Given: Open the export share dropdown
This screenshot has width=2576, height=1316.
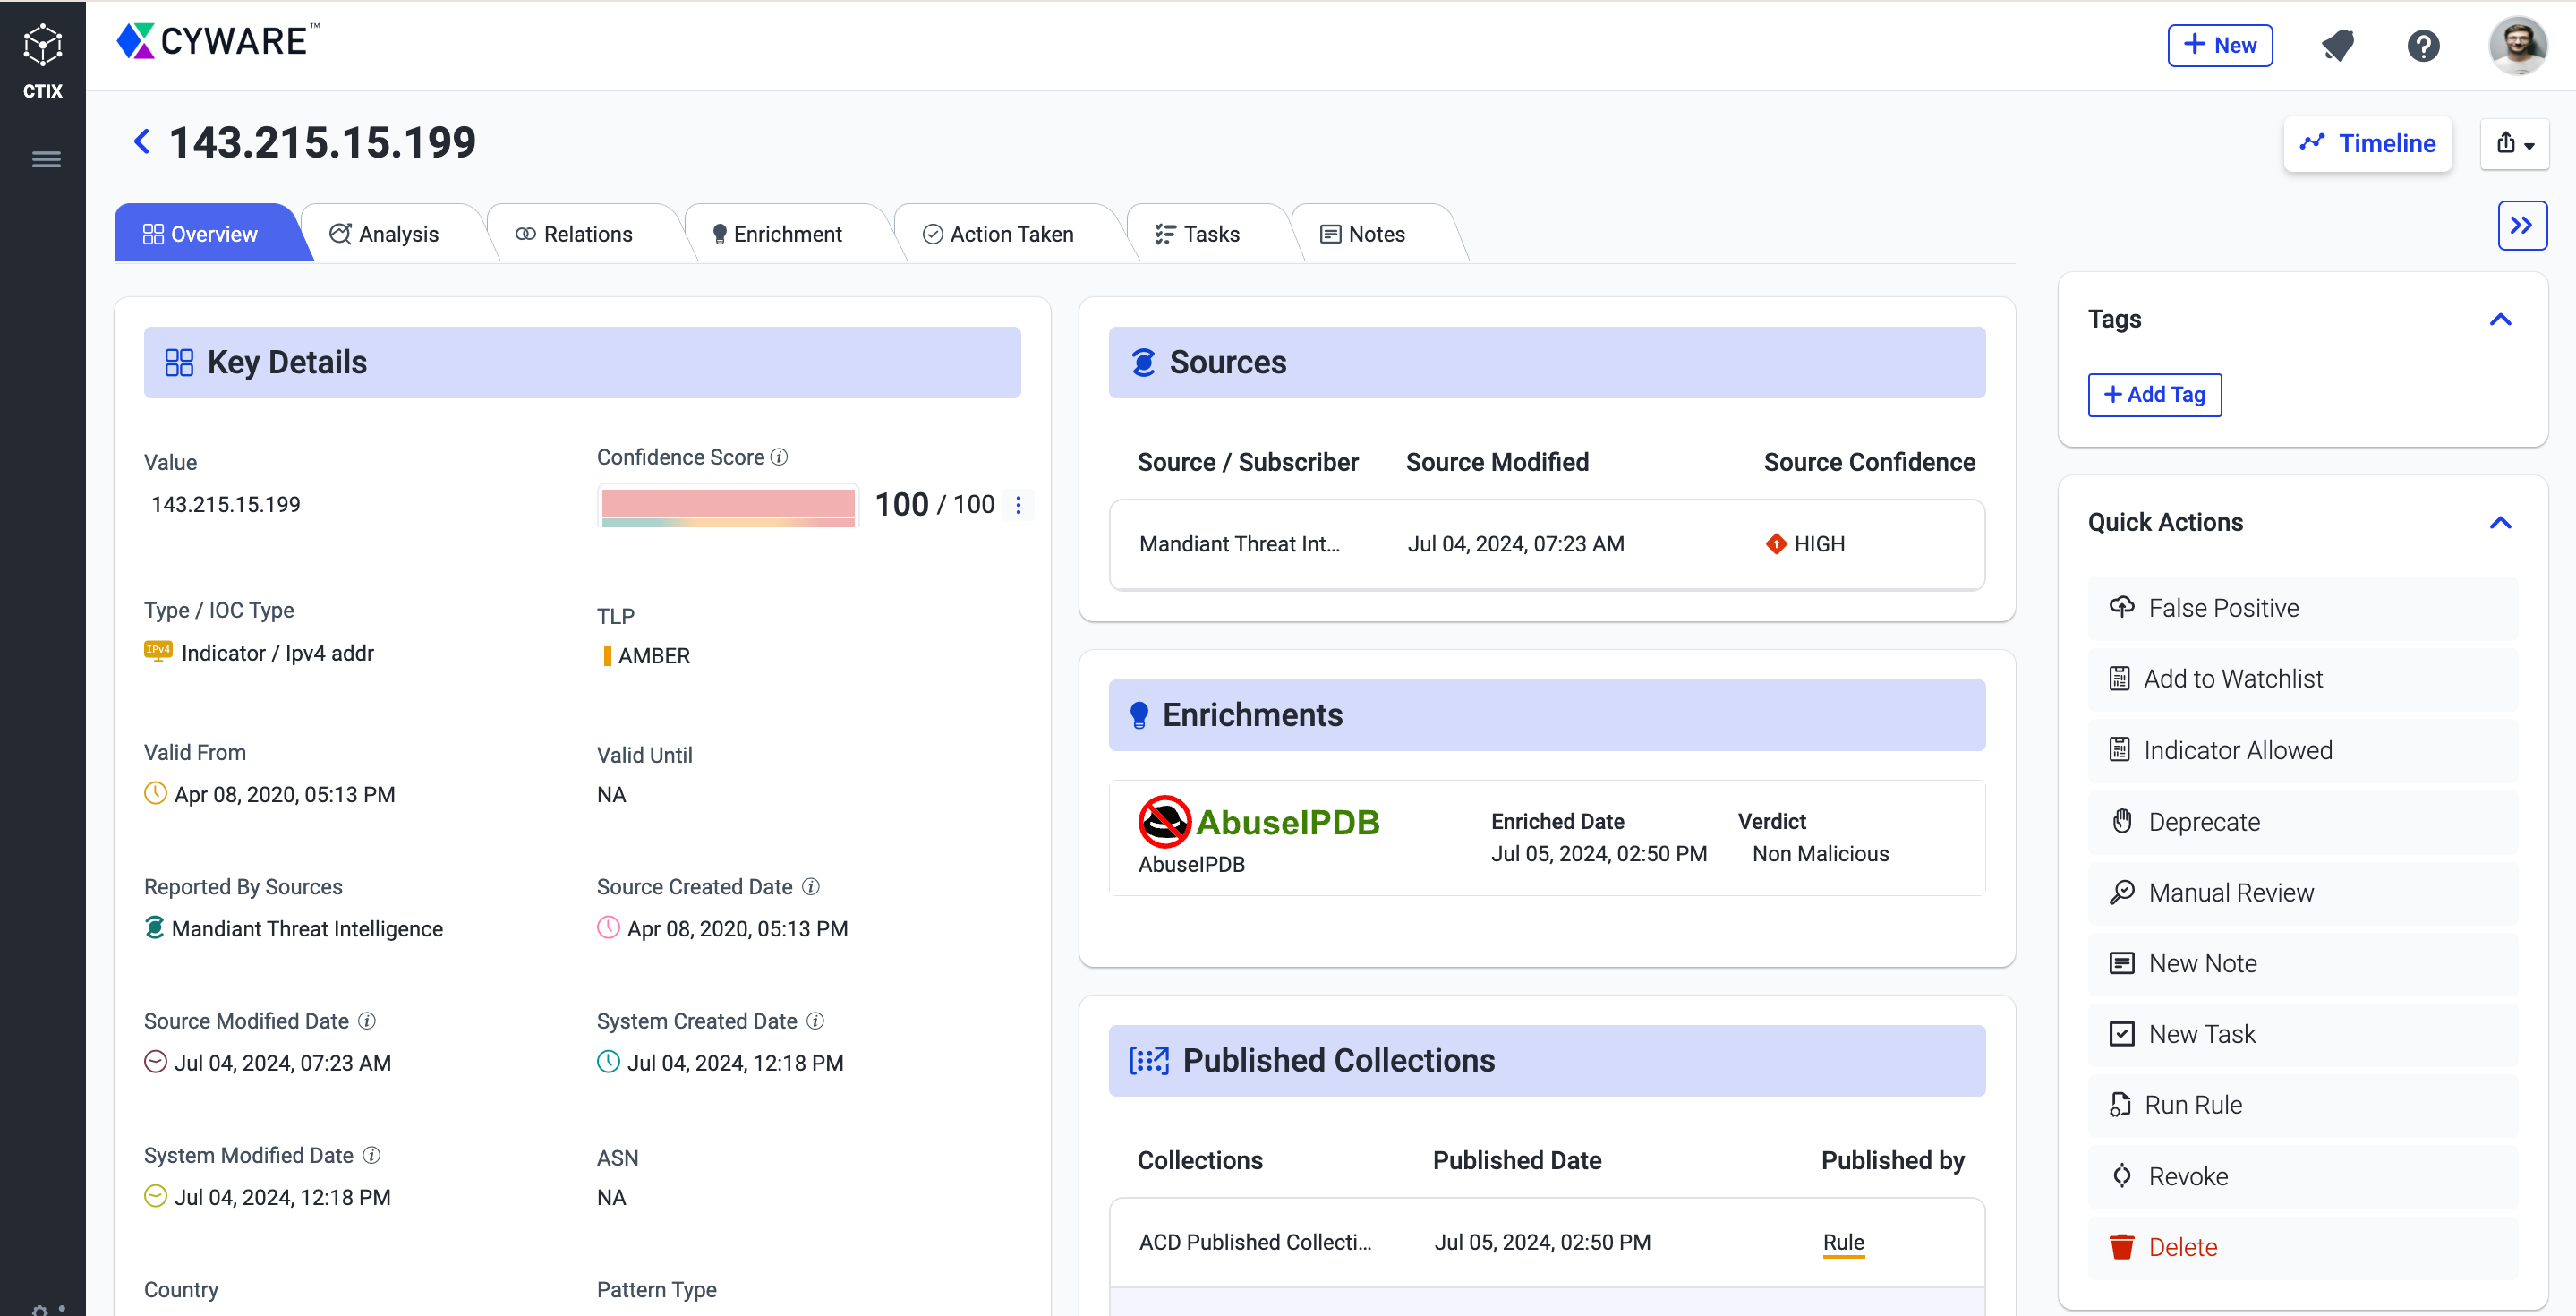Looking at the screenshot, I should click(2514, 144).
